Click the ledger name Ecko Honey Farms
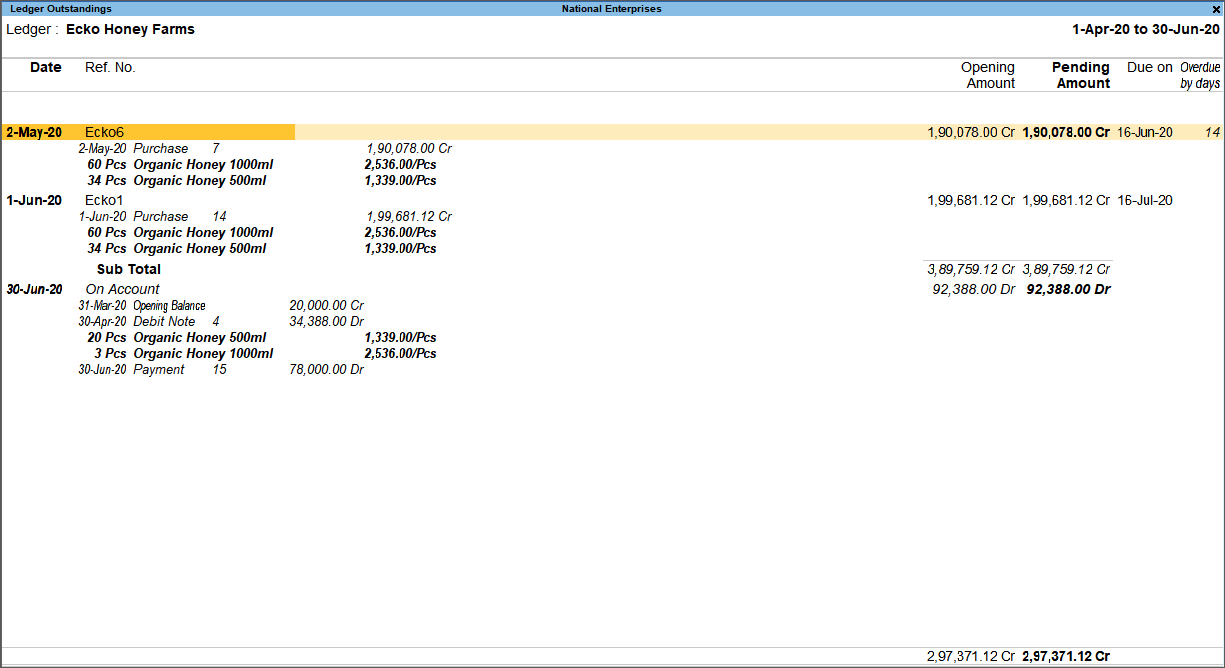1225x668 pixels. [130, 29]
